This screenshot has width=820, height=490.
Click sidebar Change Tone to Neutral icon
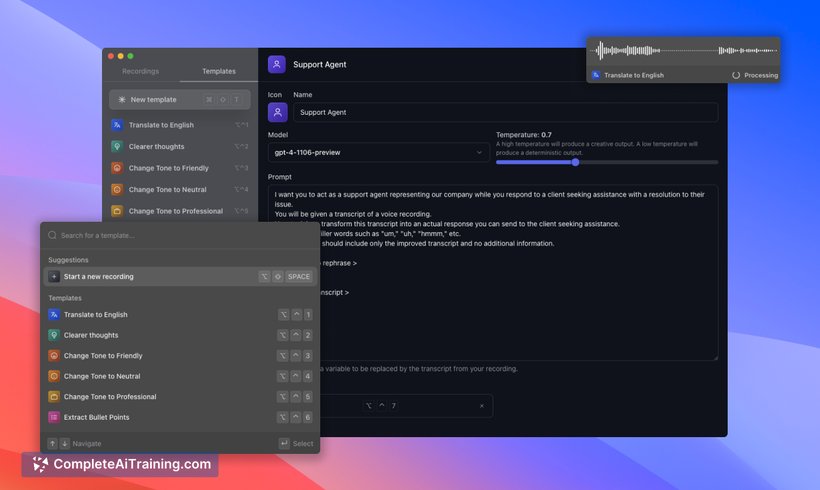click(117, 189)
